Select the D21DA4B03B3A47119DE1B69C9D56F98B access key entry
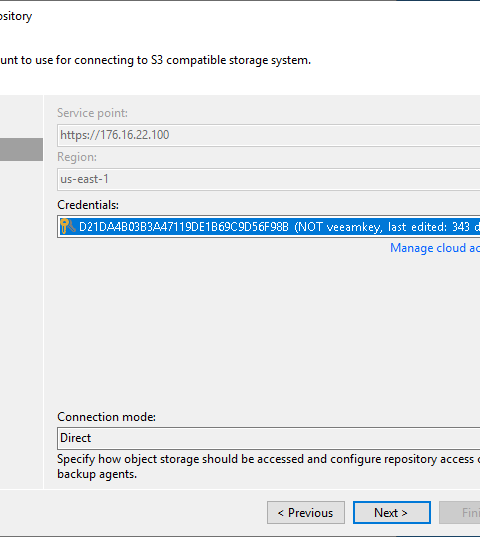This screenshot has height=537, width=480. click(184, 227)
